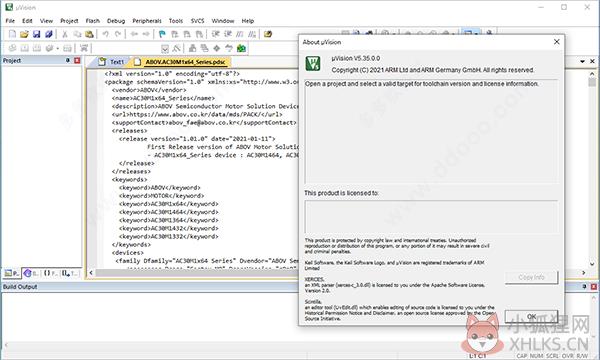
Task: Open the Debug menu
Action: pos(116,21)
